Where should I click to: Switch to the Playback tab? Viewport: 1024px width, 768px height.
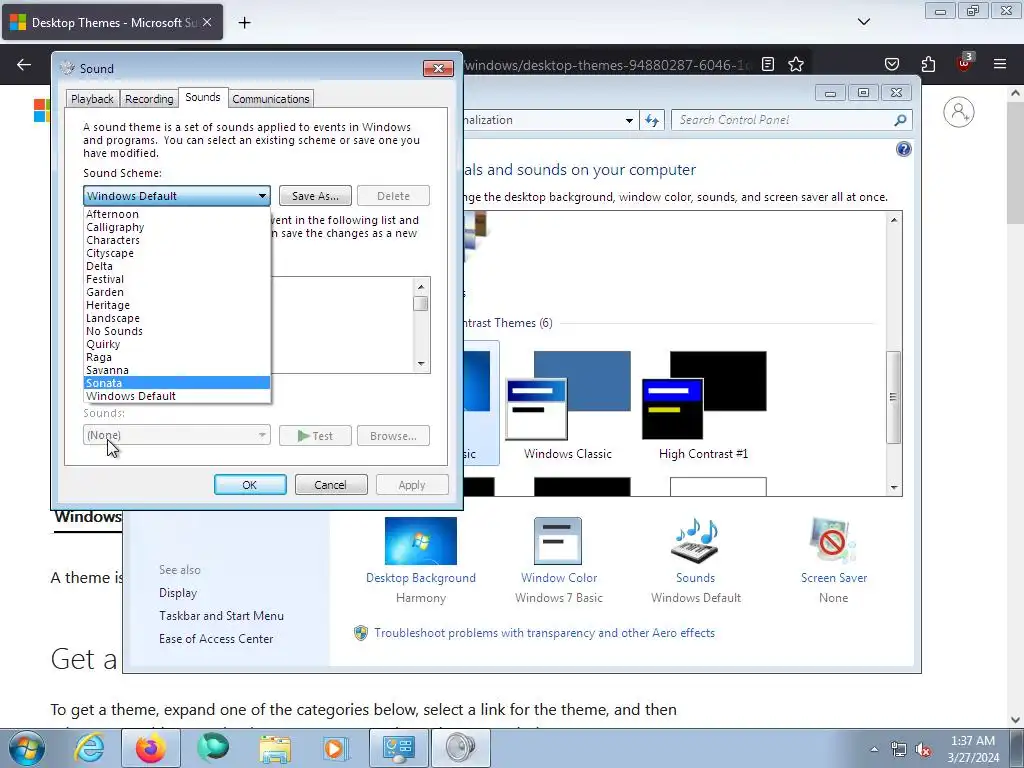point(92,99)
